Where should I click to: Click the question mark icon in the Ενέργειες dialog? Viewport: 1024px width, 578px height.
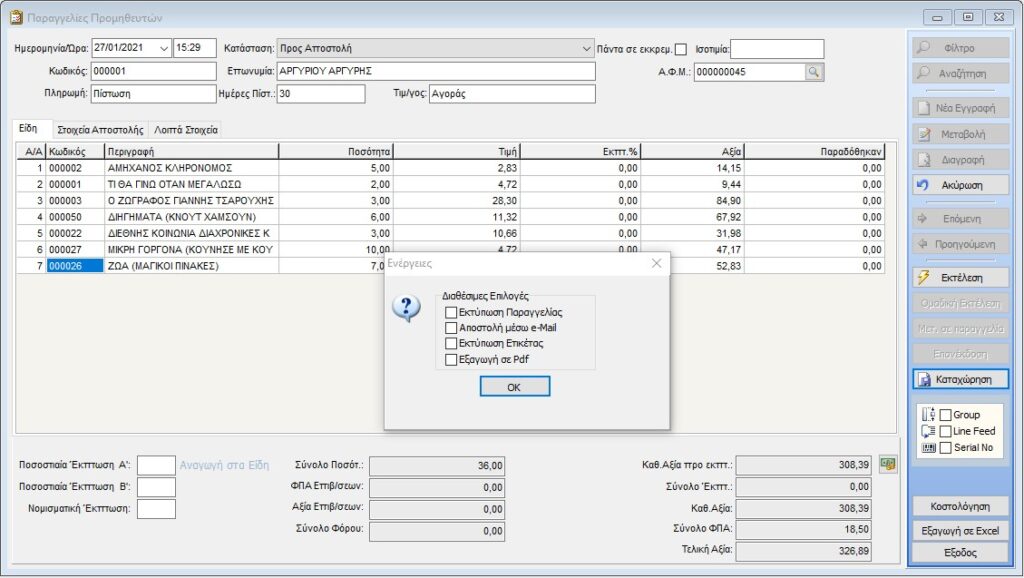(x=407, y=306)
